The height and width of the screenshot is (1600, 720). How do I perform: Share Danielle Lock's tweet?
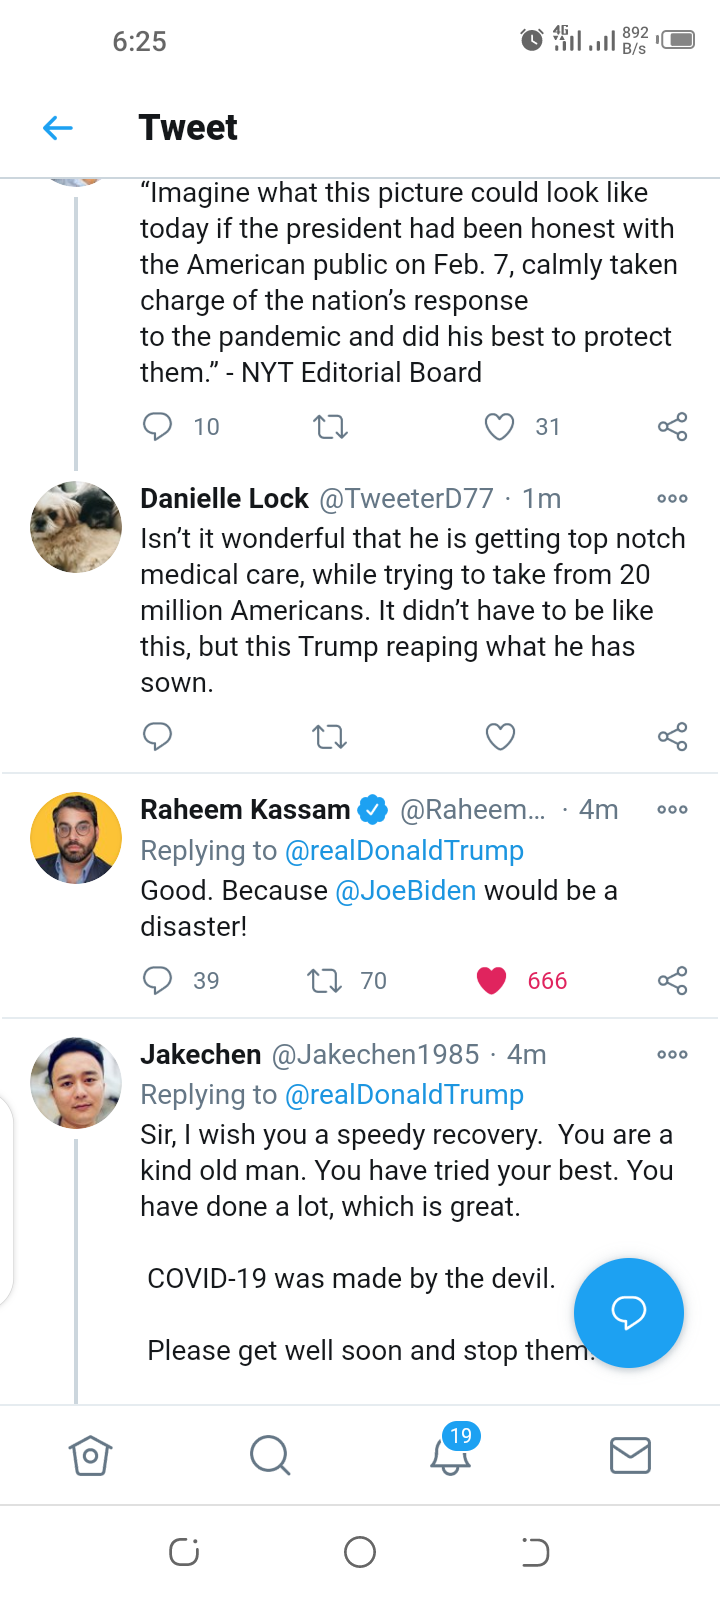pyautogui.click(x=672, y=737)
